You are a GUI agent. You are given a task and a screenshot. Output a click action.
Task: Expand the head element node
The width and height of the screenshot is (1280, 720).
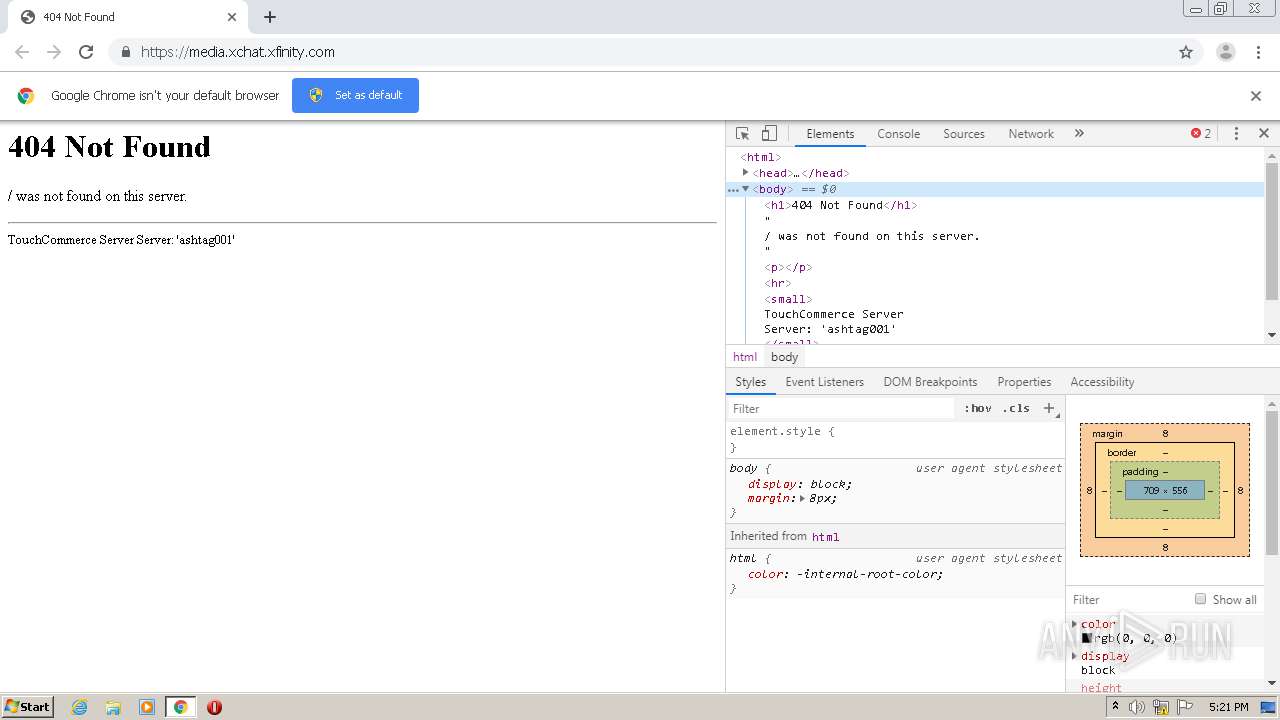click(746, 173)
